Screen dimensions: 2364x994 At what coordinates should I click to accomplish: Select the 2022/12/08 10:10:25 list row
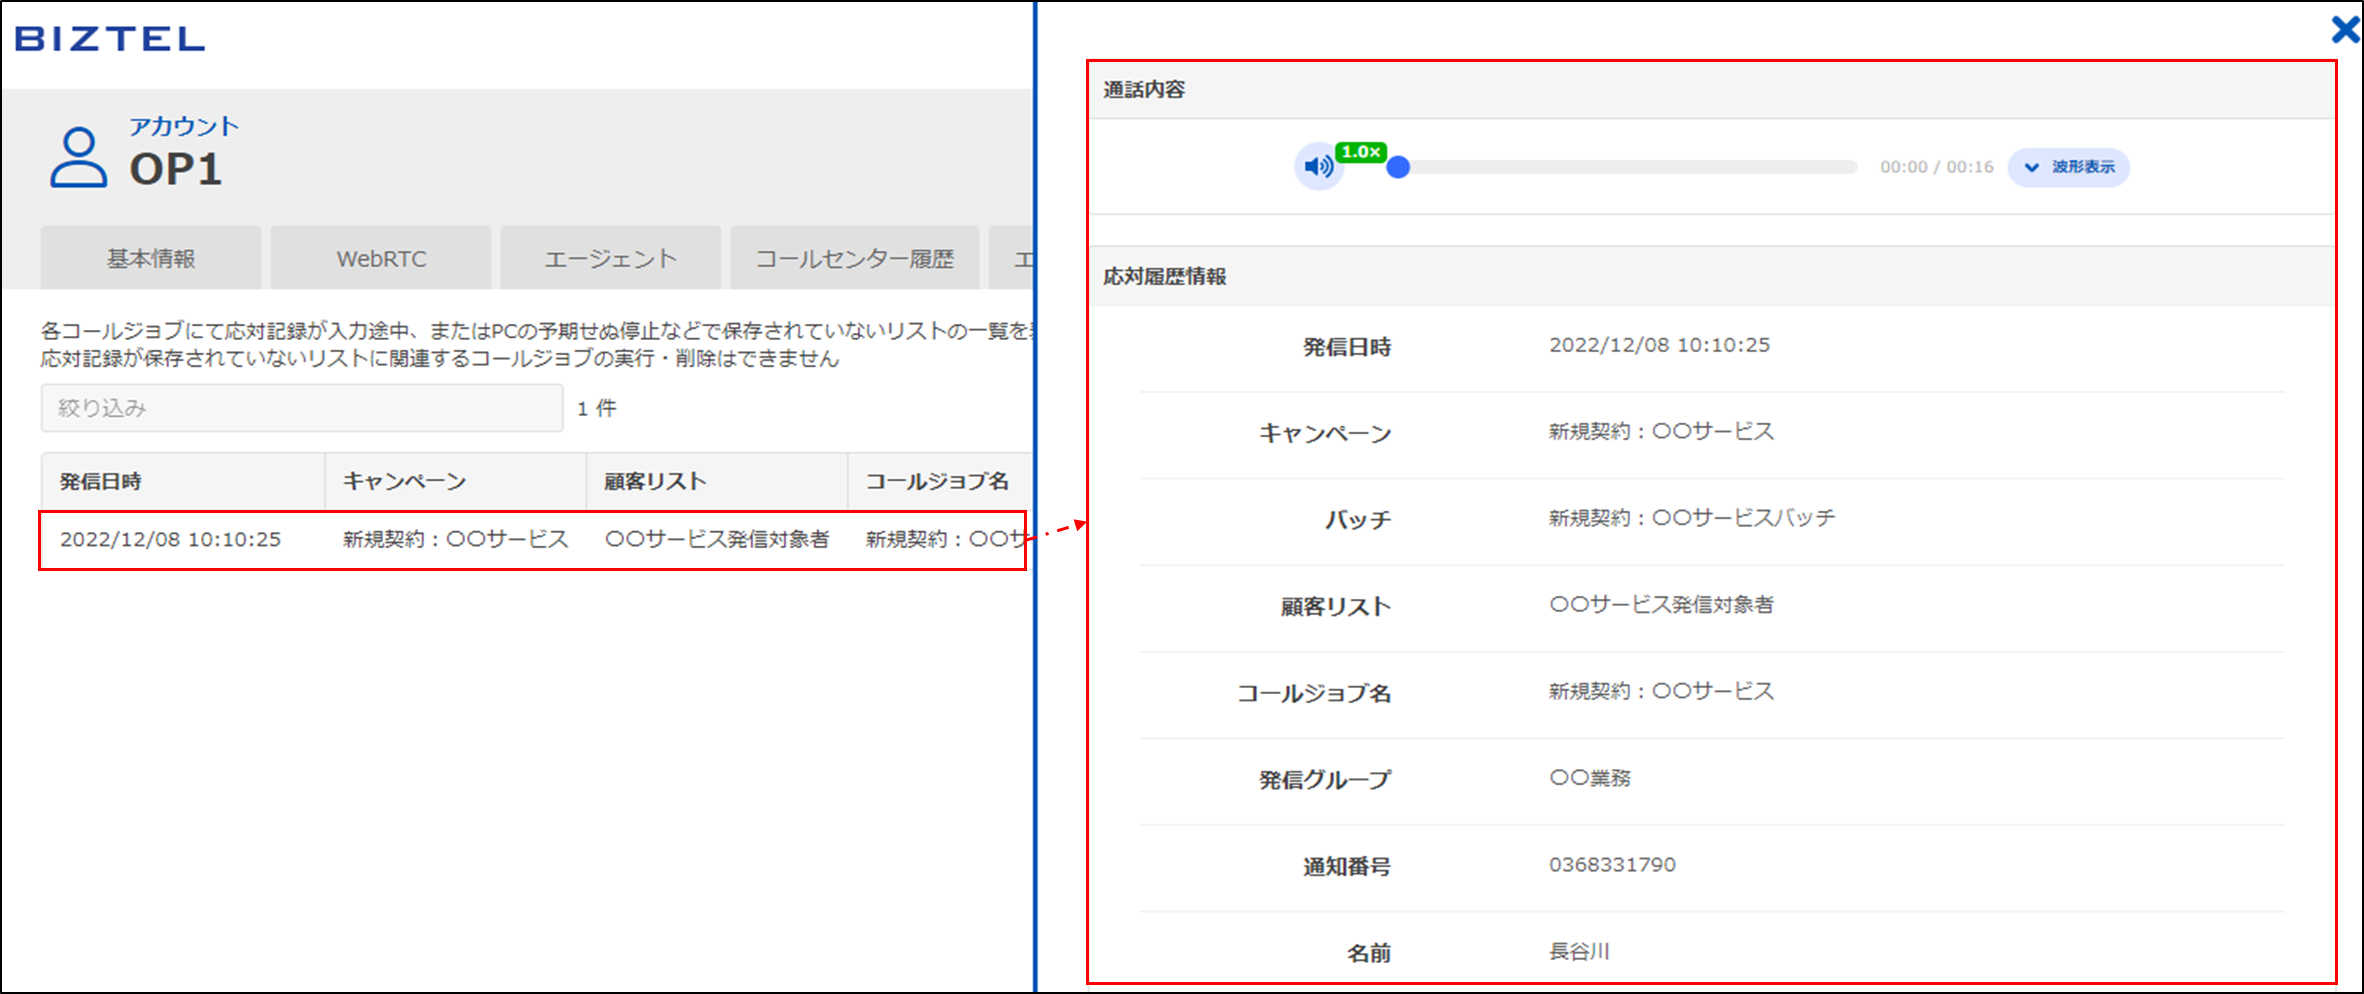(x=532, y=540)
